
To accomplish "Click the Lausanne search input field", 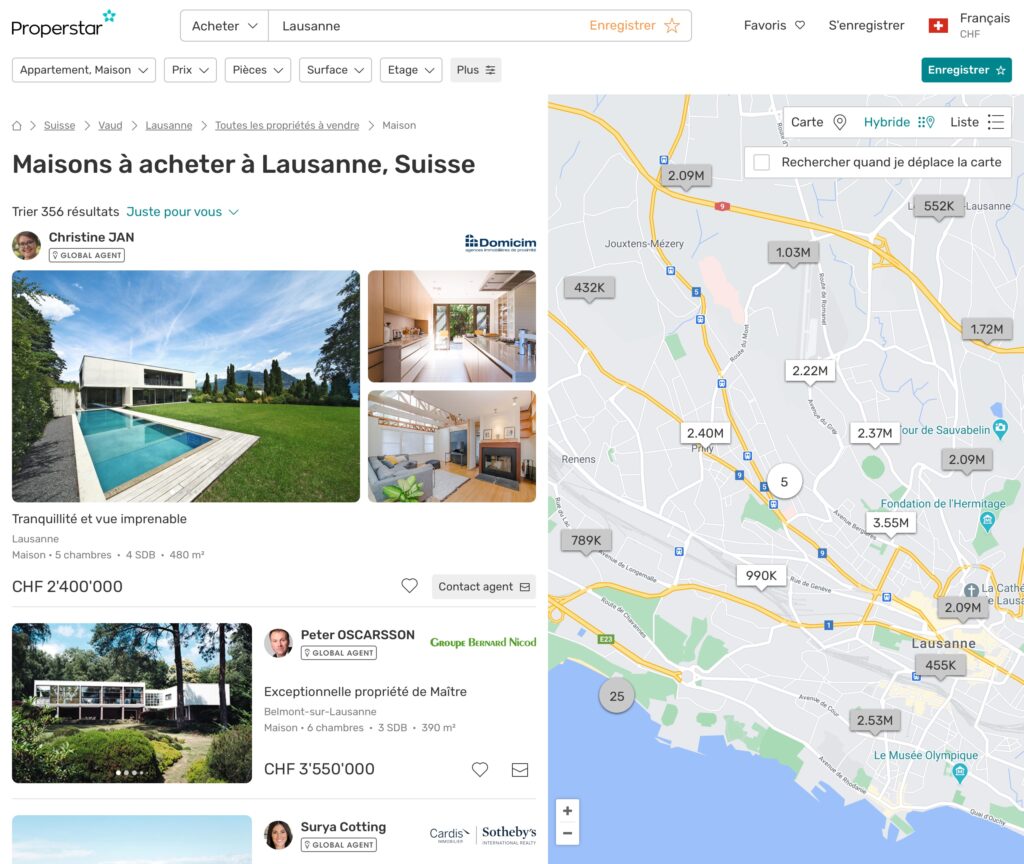I will pos(428,25).
